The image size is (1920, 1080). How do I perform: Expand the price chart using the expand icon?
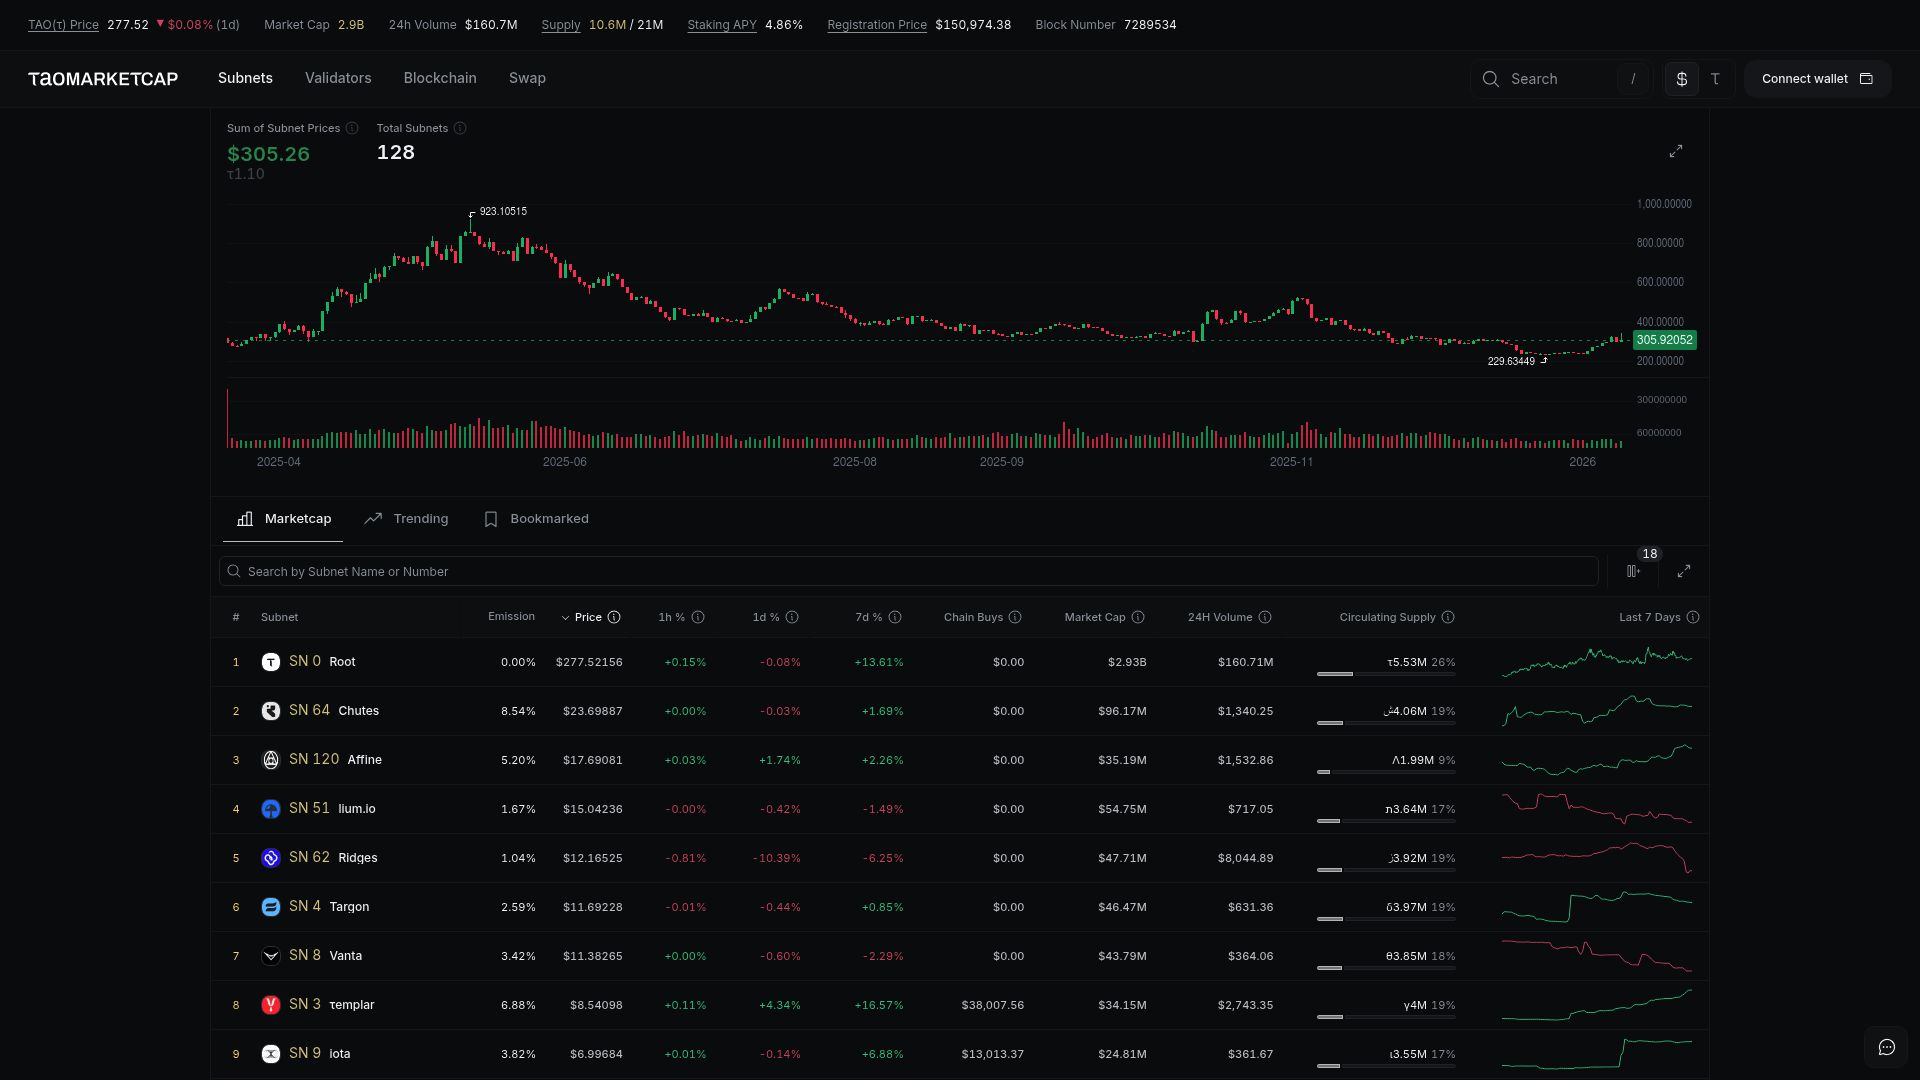click(x=1677, y=151)
